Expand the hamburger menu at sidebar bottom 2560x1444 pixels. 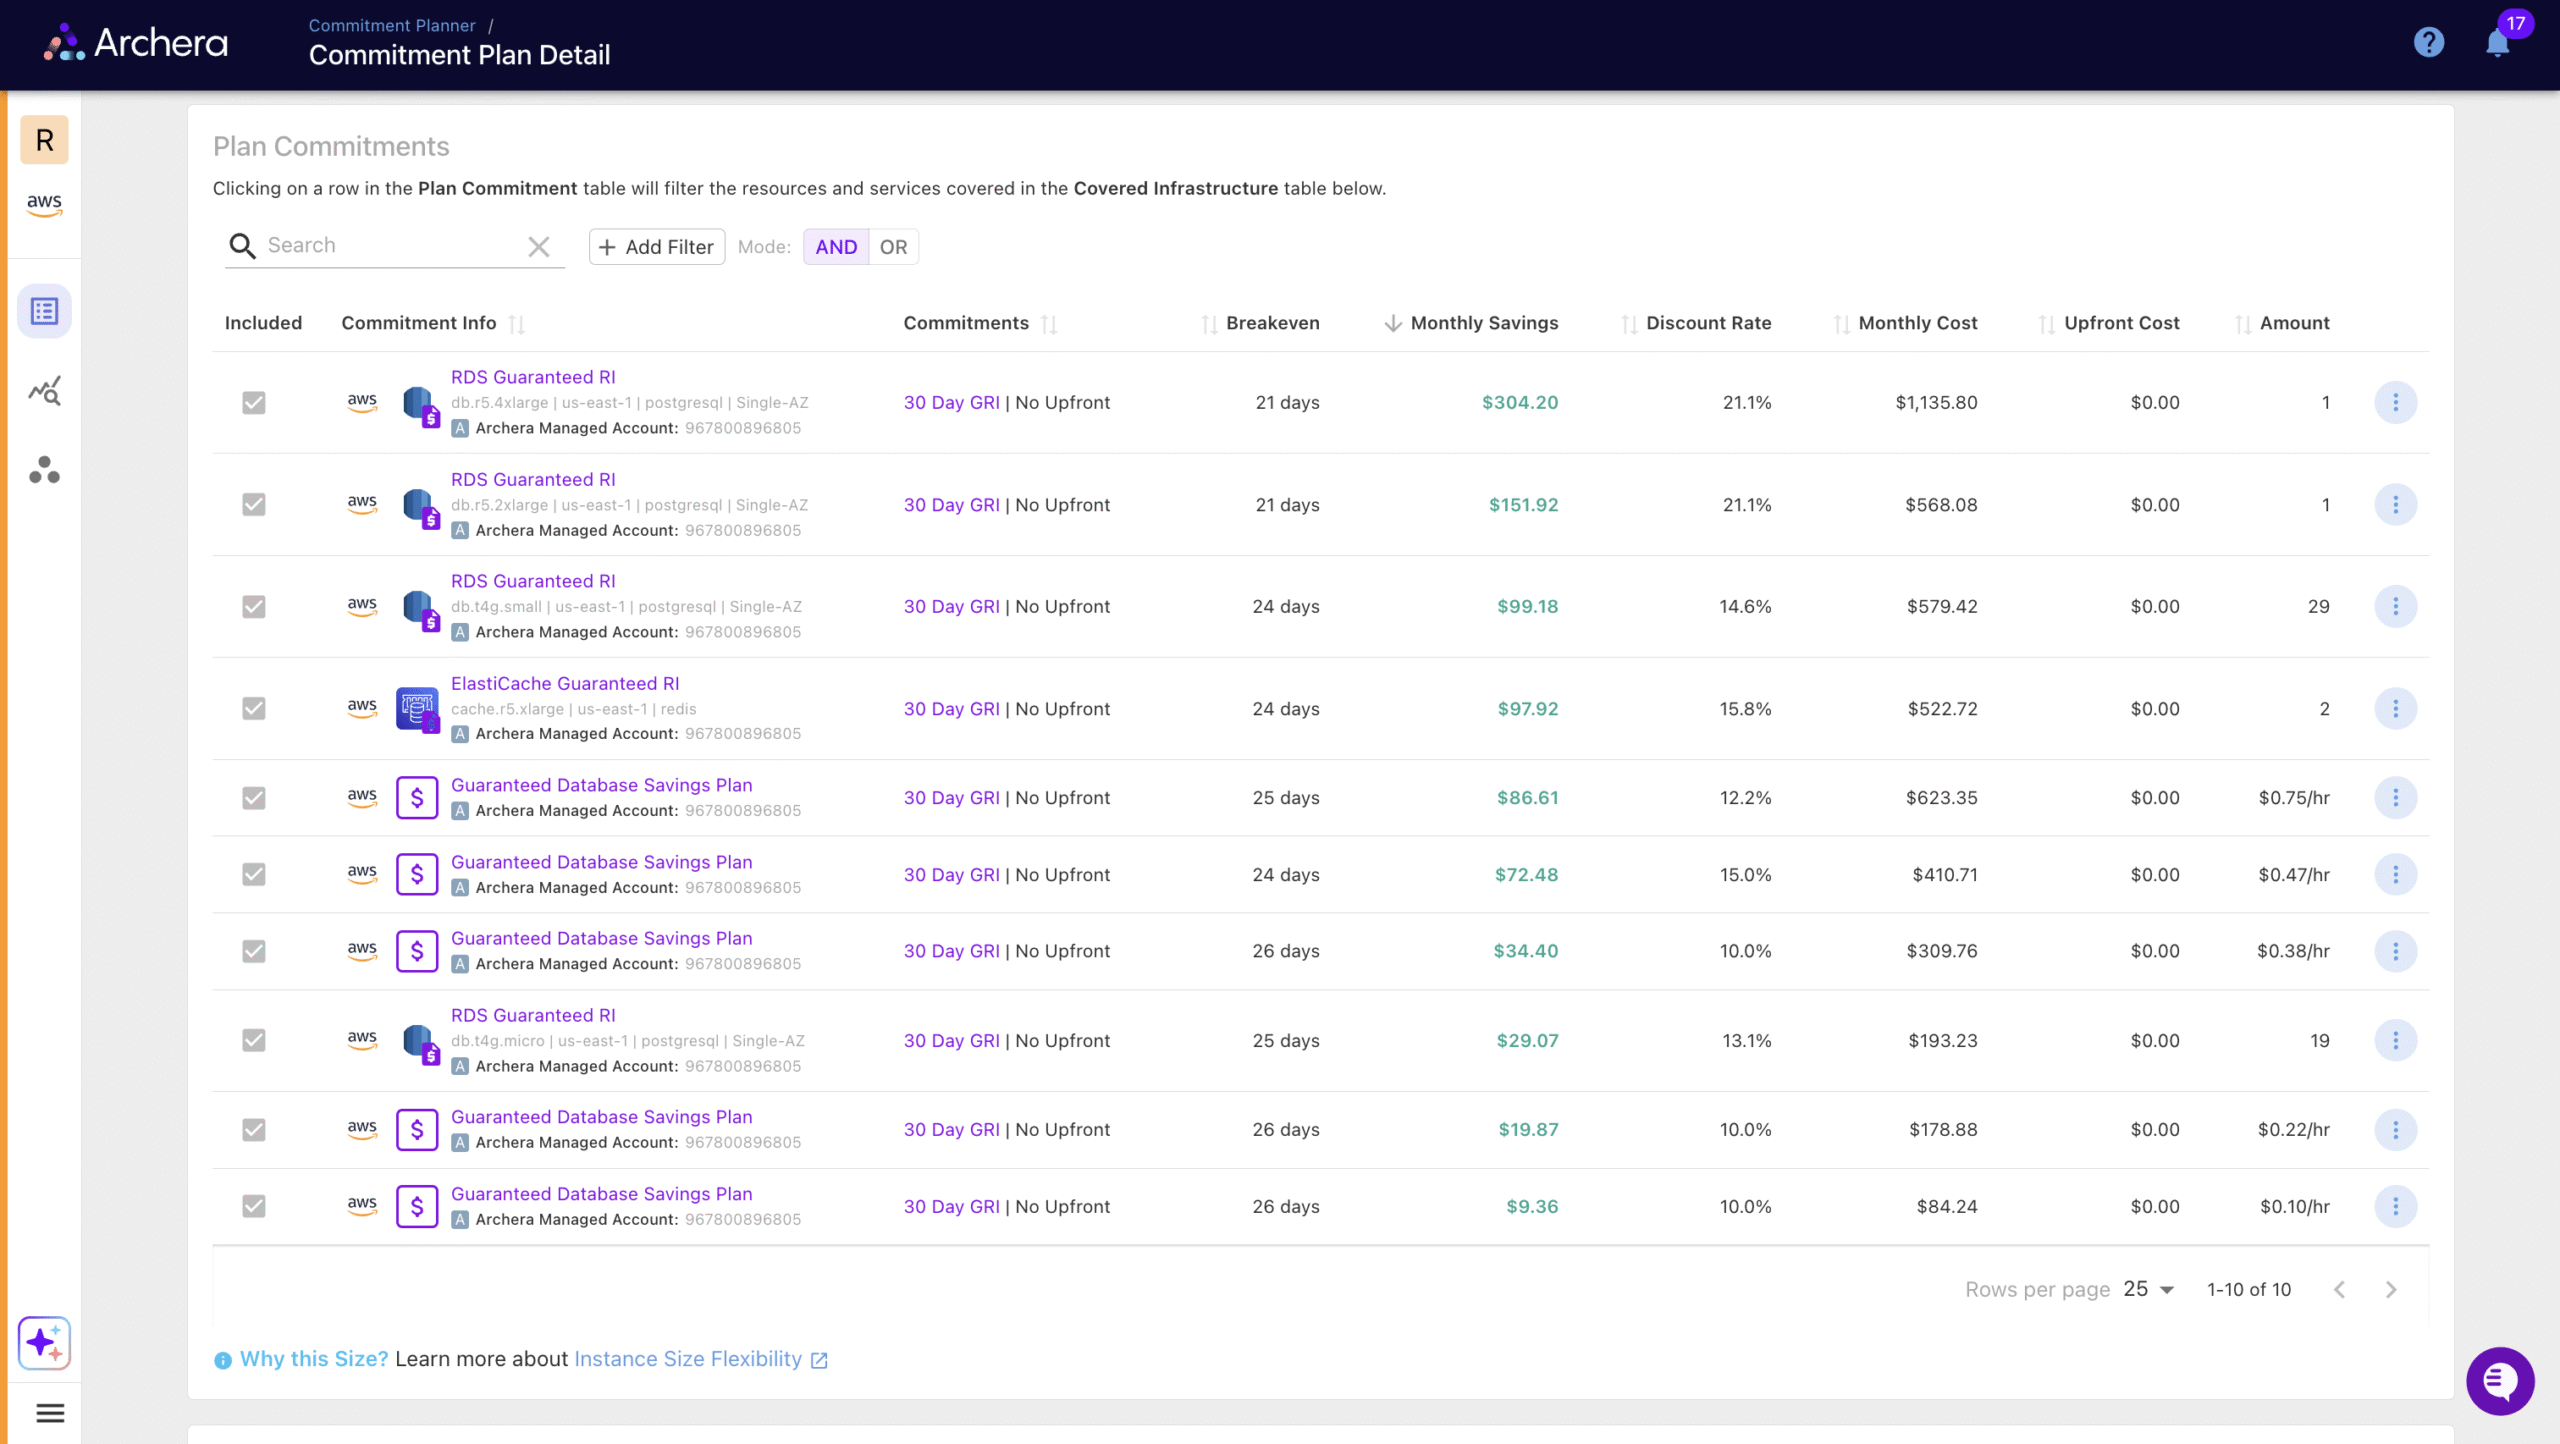(50, 1413)
